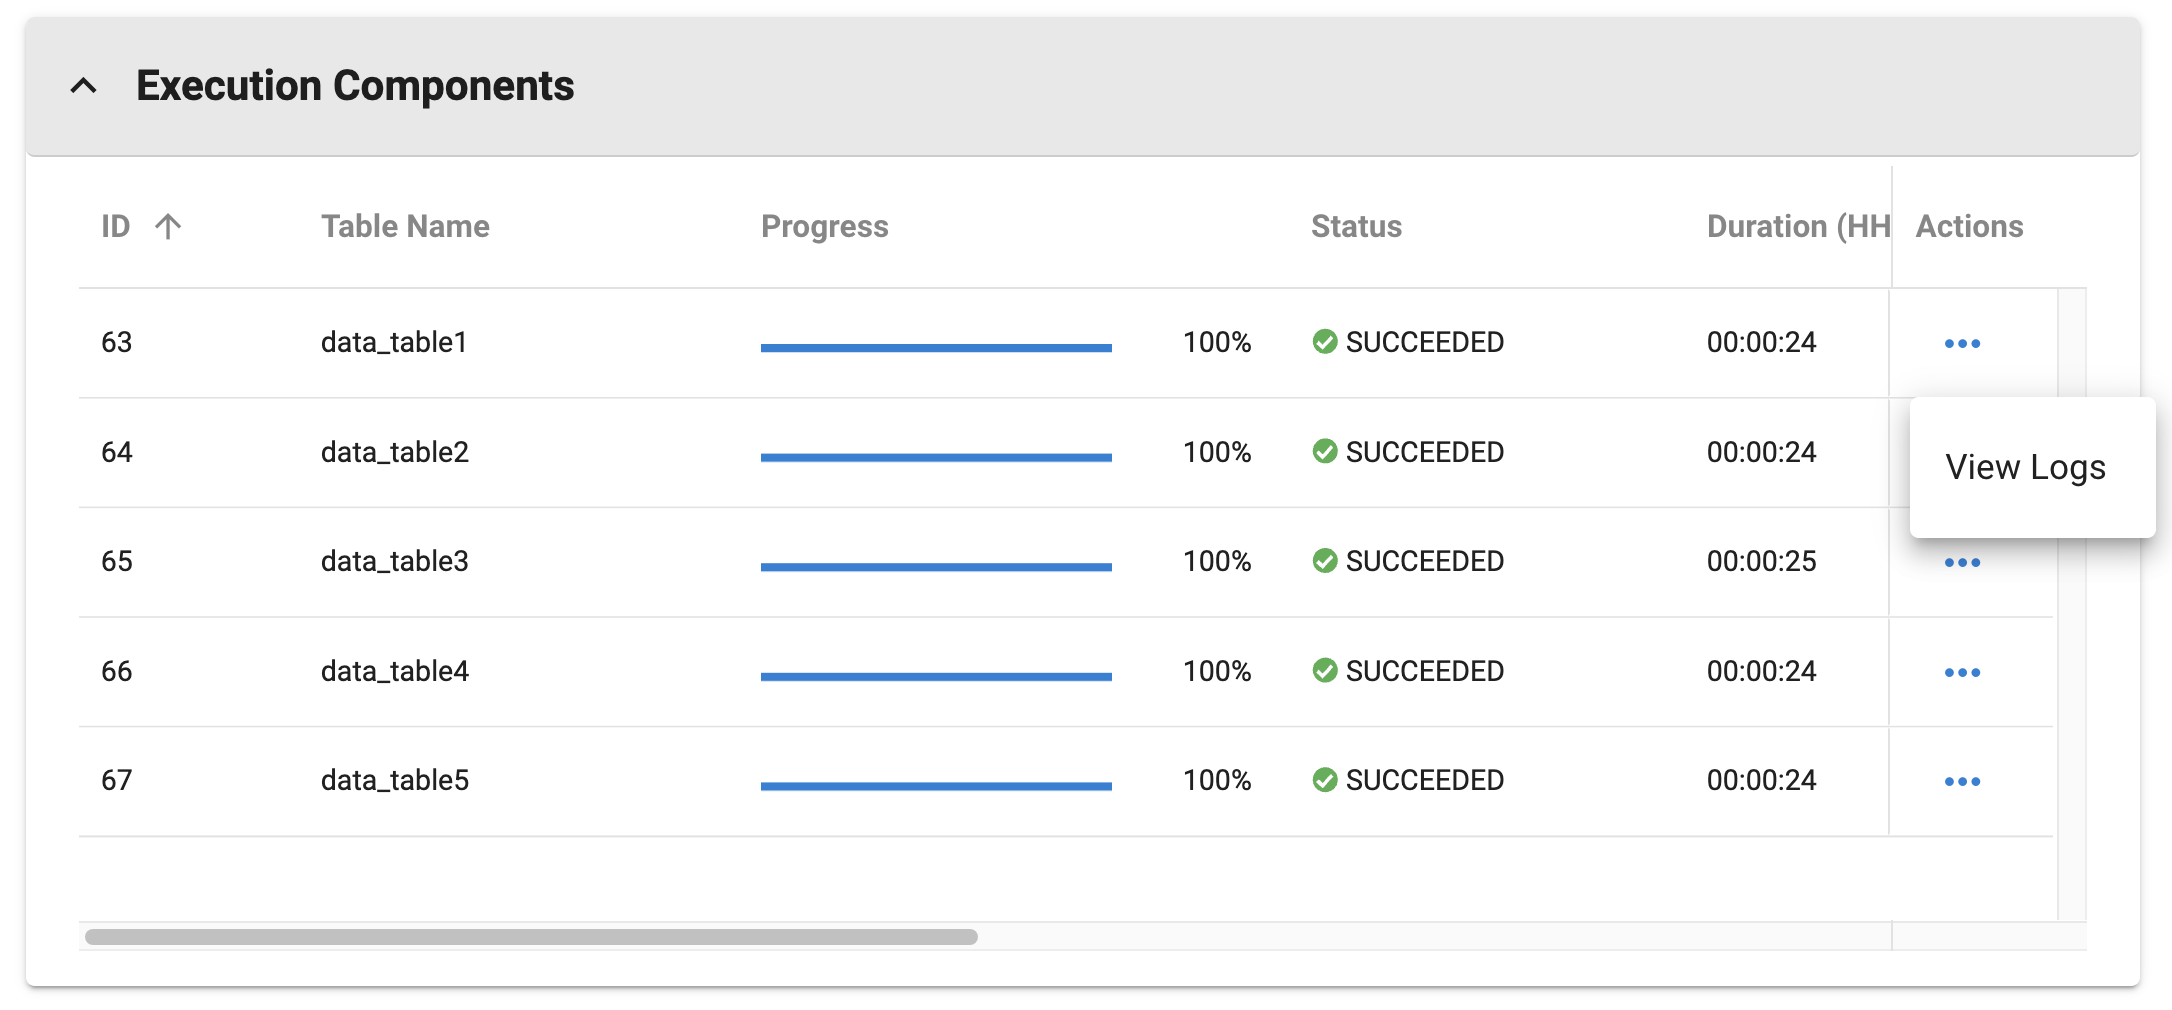Select the data_table4 row name
The image size is (2172, 1010).
coord(395,671)
